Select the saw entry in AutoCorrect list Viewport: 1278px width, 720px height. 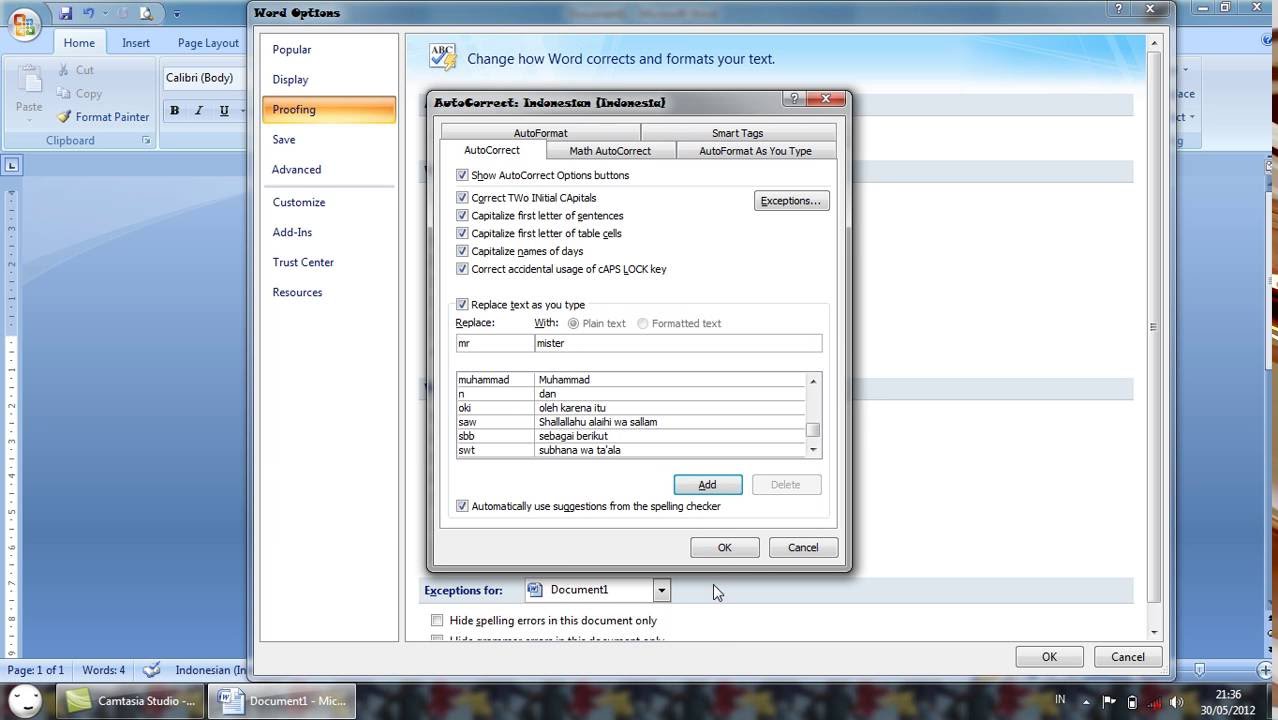[631, 422]
